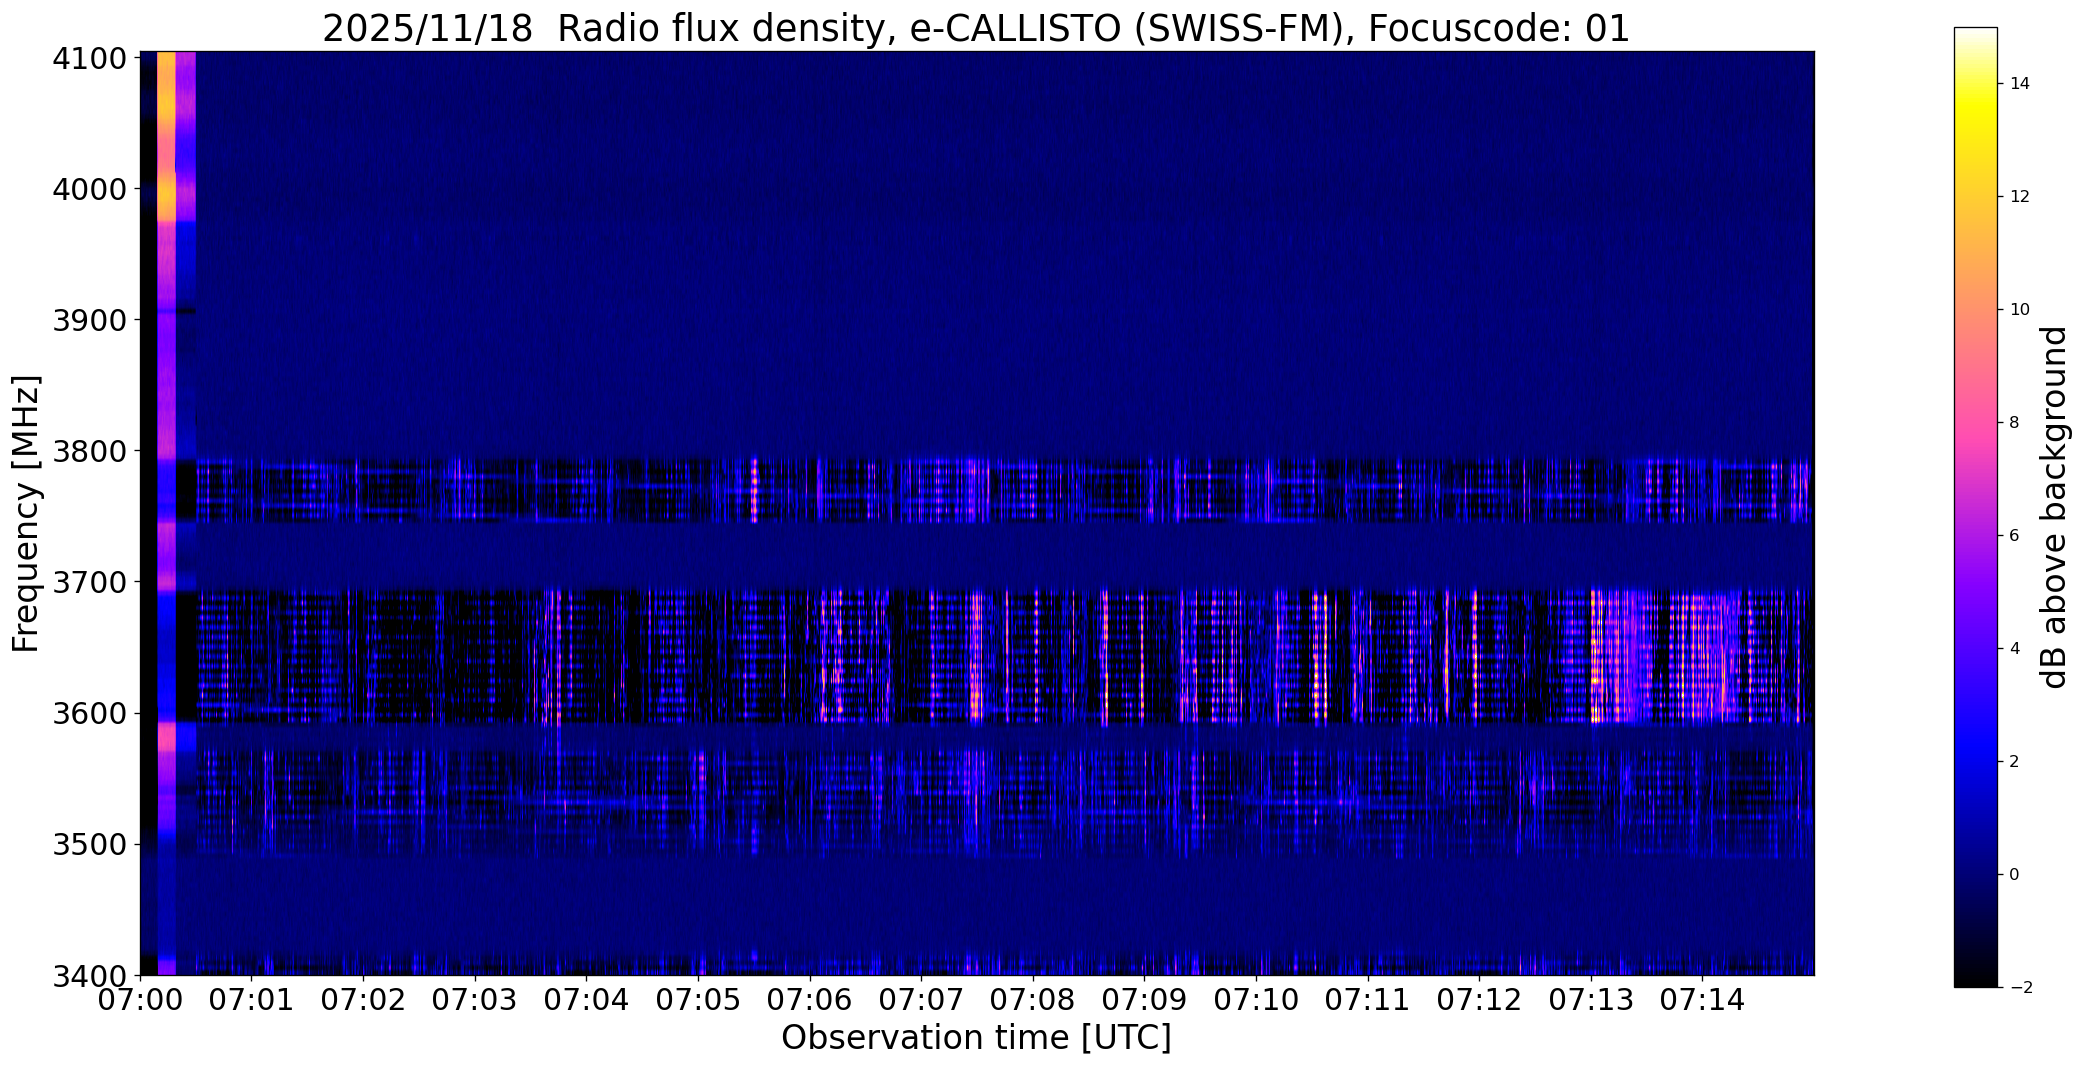Click the 07:14 time tick label
2085x1067 pixels.
coord(1703,1000)
